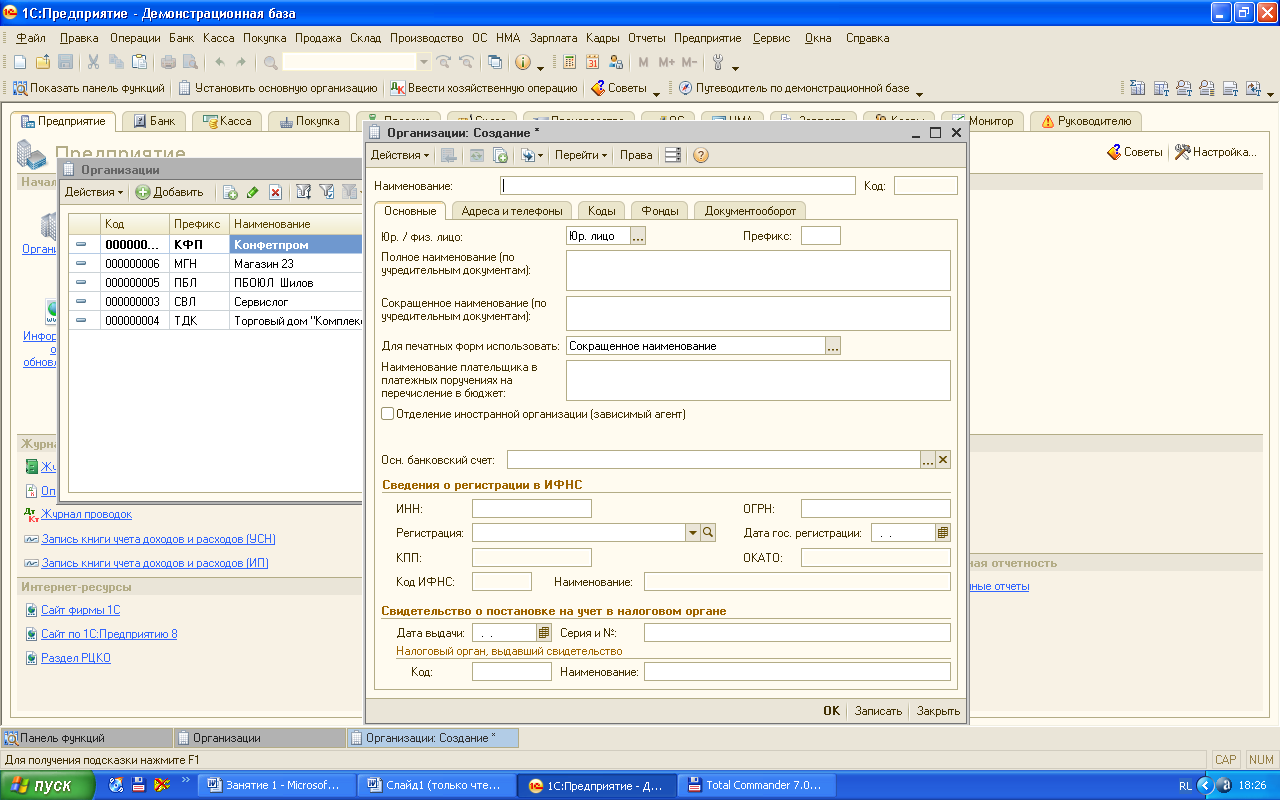The height and width of the screenshot is (800, 1280).
Task: Click the OK button in creation form
Action: [832, 711]
